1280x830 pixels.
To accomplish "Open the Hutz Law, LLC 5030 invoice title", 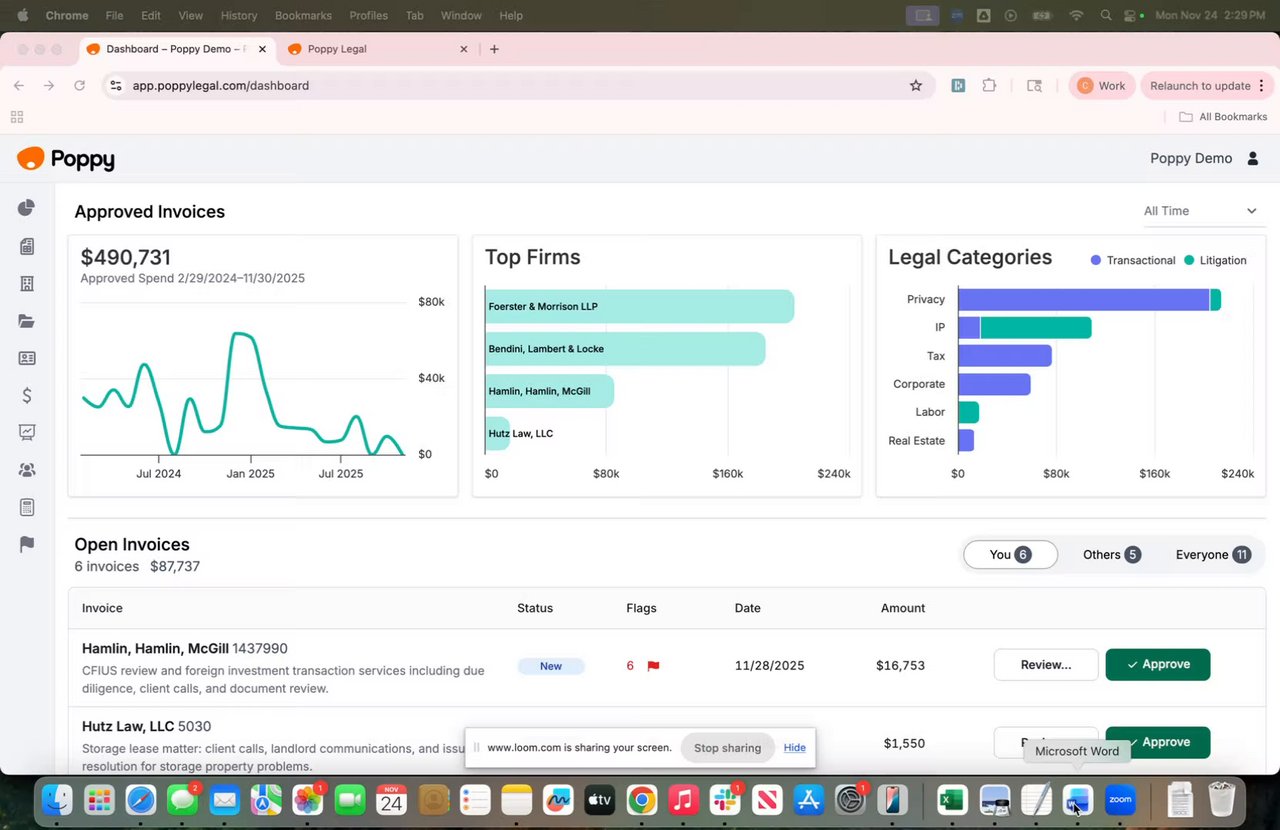I will coord(147,726).
